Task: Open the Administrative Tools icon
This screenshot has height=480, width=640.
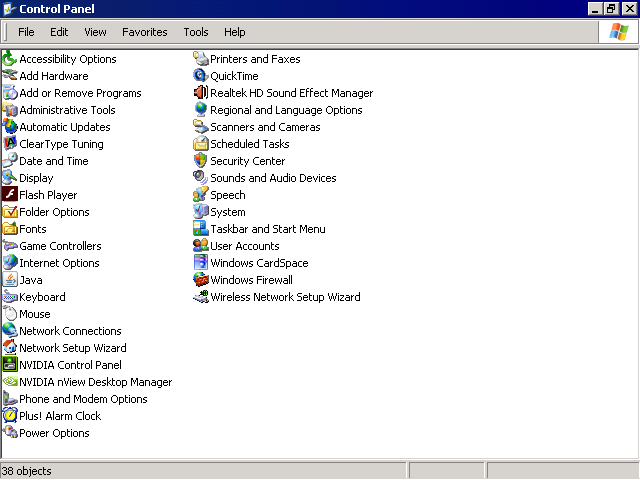Action: [10, 110]
